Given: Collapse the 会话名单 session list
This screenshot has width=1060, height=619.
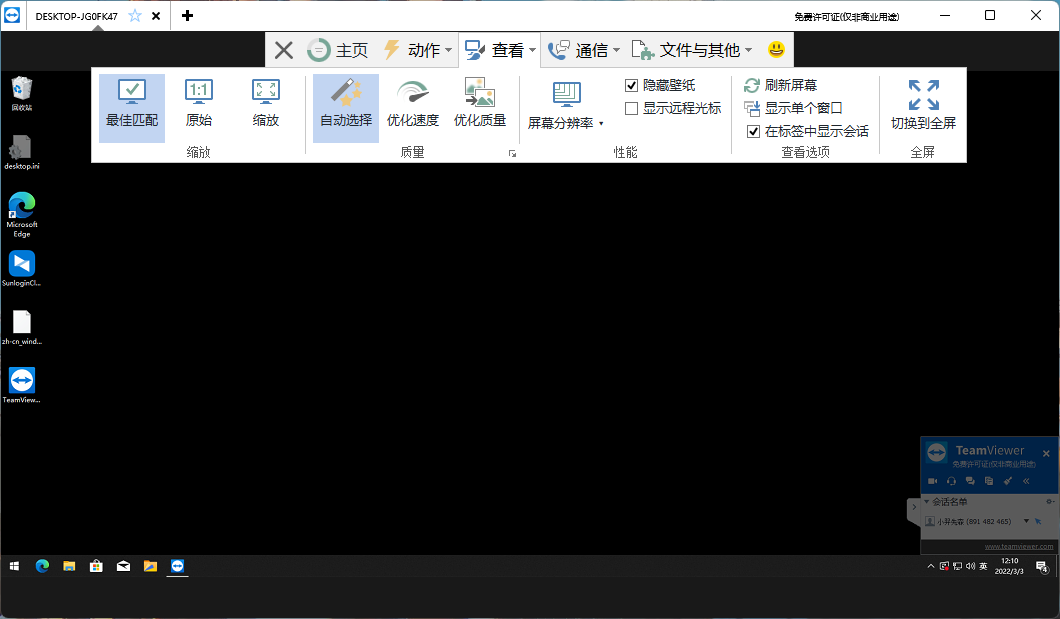Looking at the screenshot, I should (x=926, y=502).
